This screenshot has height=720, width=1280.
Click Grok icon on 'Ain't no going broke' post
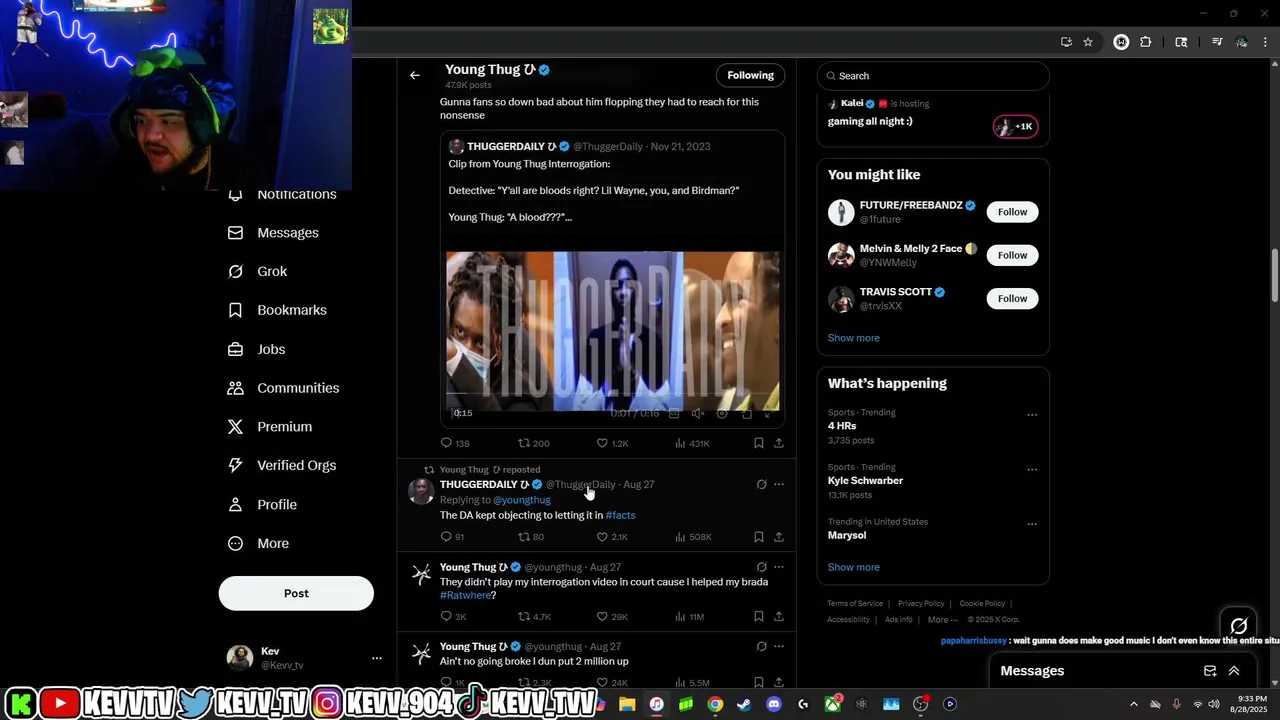click(x=761, y=647)
